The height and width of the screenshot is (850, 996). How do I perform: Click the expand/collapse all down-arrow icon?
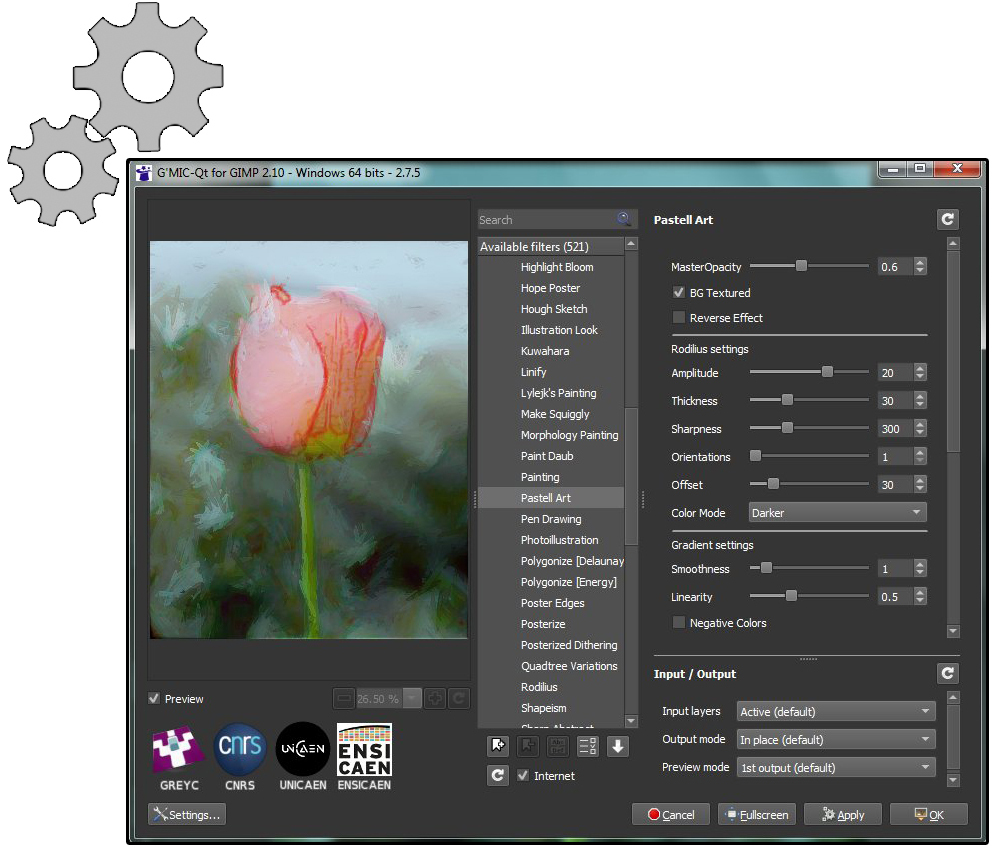click(x=618, y=746)
